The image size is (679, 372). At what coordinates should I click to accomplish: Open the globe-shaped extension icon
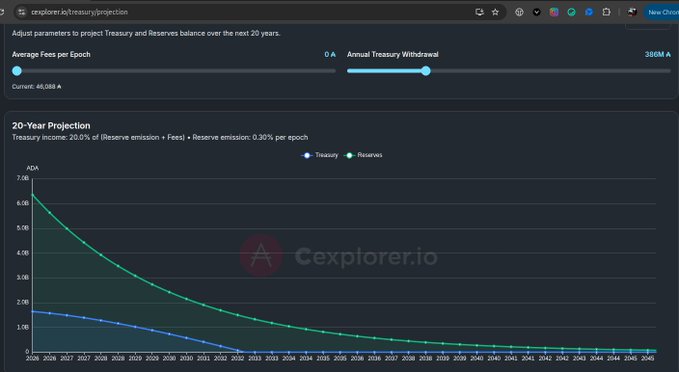point(519,12)
